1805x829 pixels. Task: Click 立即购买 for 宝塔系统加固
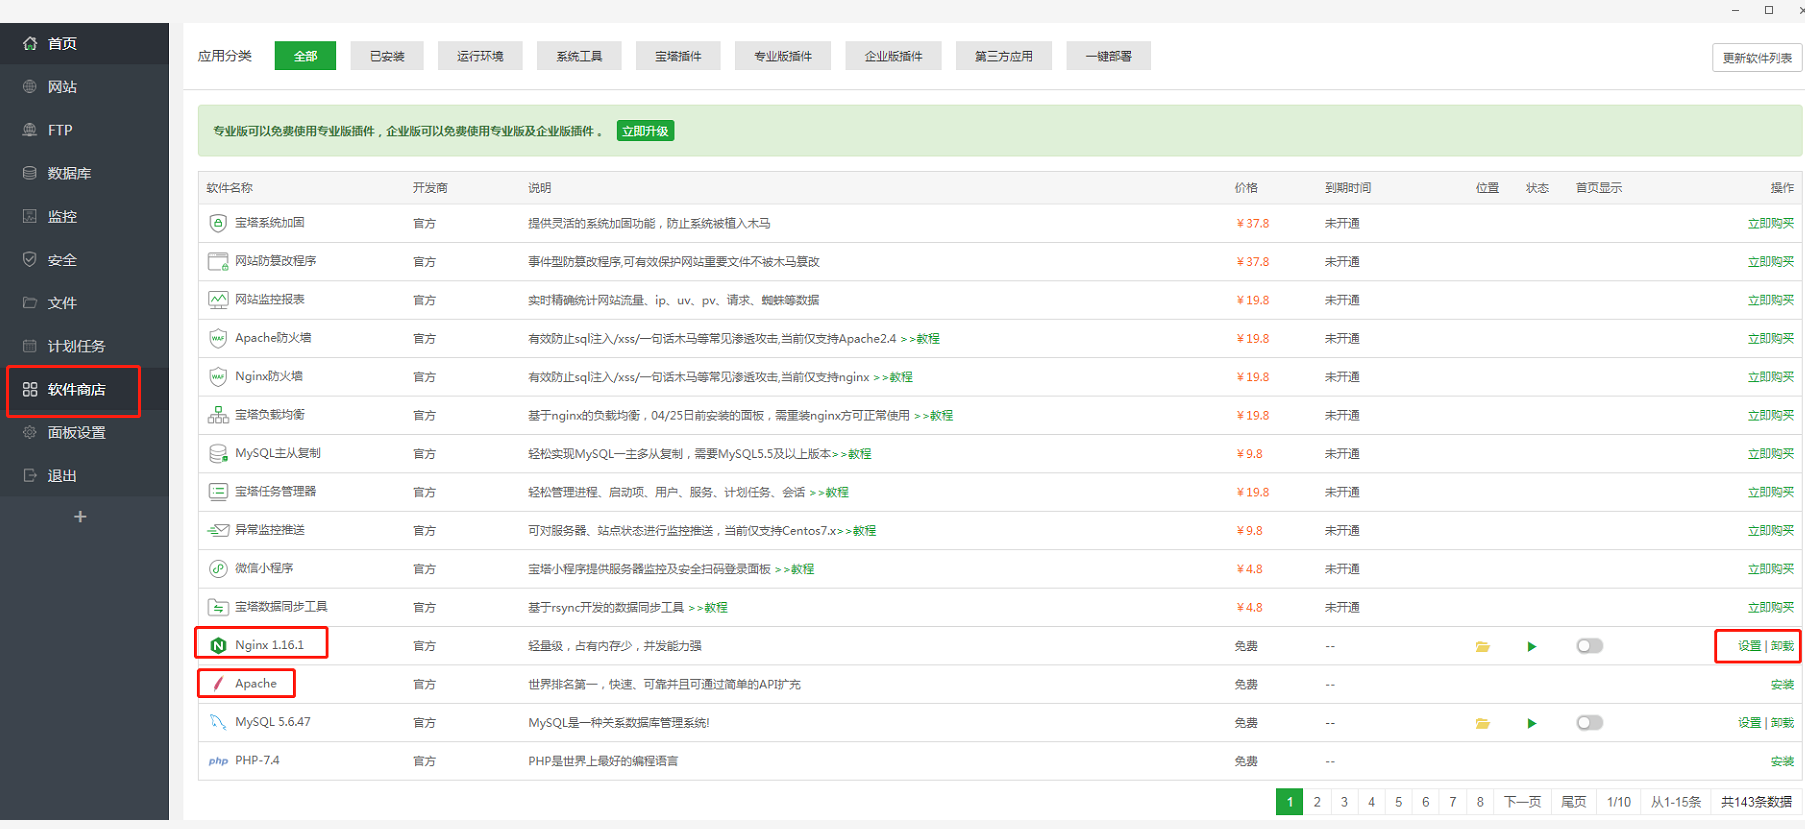coord(1770,224)
